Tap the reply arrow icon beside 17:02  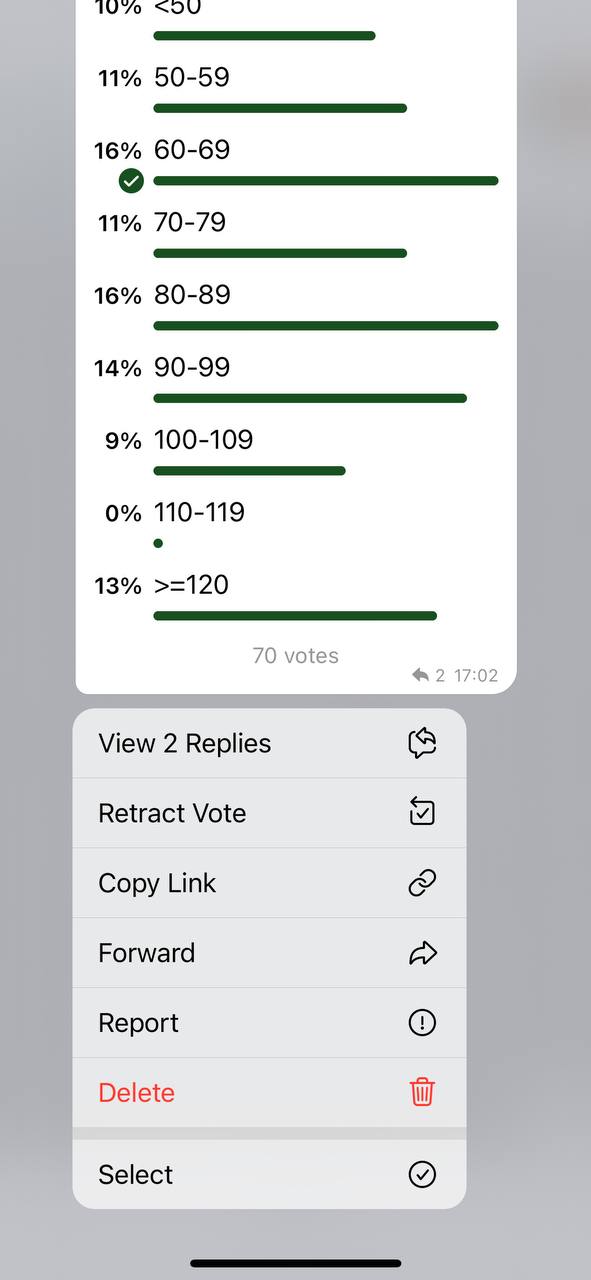coord(420,676)
